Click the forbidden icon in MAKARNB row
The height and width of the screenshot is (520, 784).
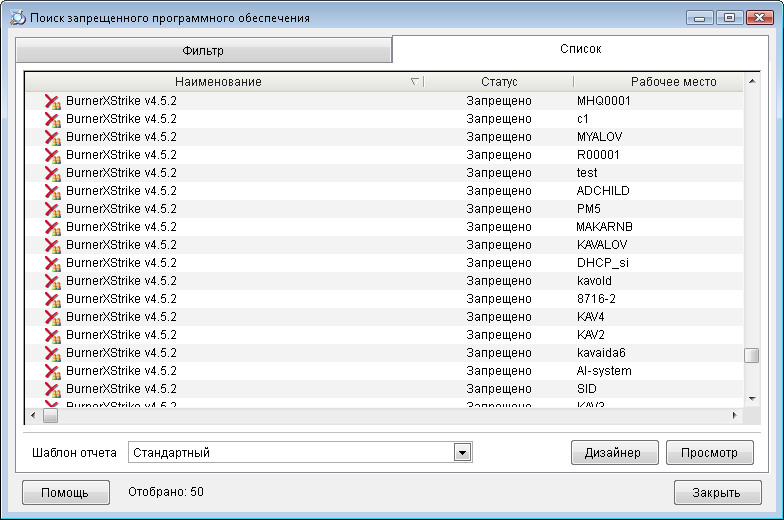(52, 227)
